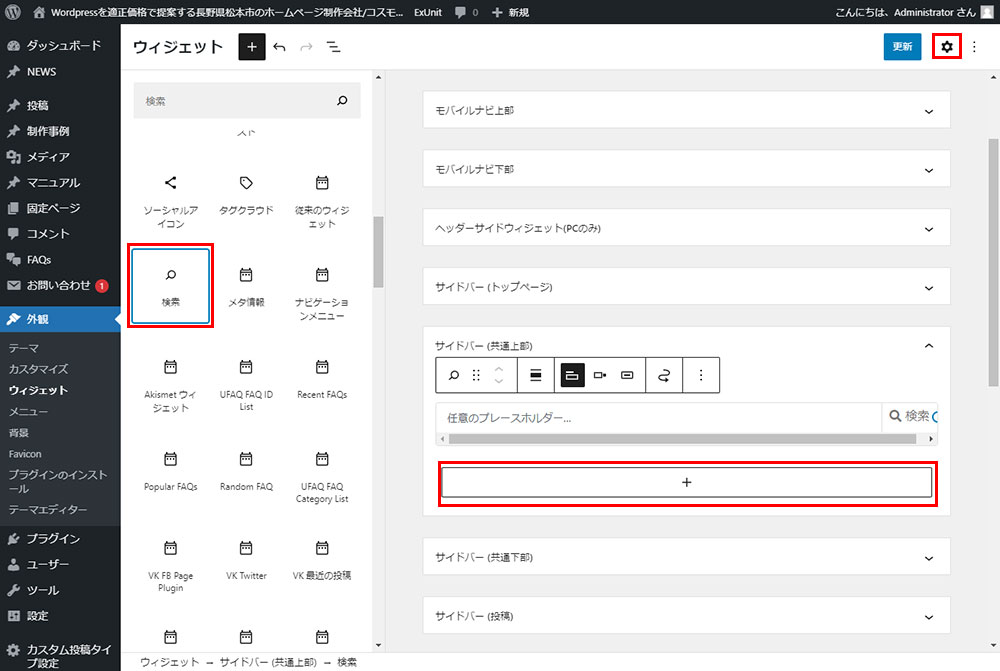Open the list view icon

pos(333,47)
